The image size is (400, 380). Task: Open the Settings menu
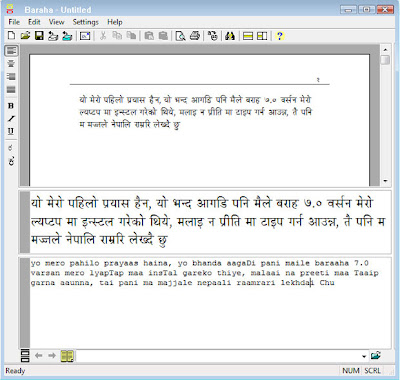pyautogui.click(x=86, y=22)
